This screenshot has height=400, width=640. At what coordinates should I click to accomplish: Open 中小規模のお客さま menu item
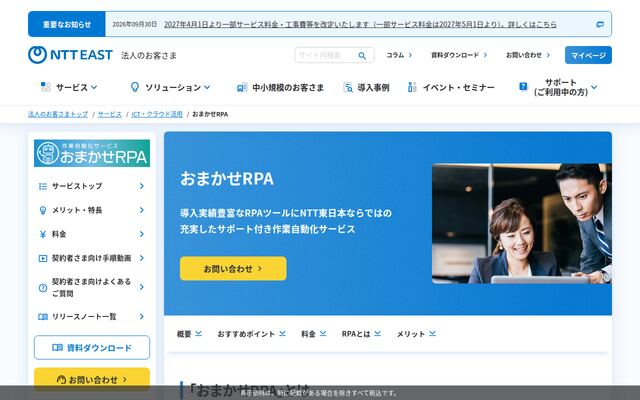[x=288, y=87]
